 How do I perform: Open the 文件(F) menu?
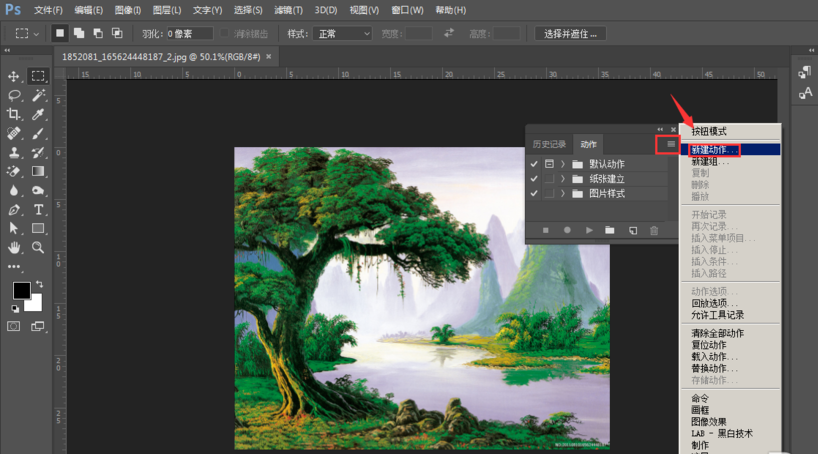click(48, 10)
